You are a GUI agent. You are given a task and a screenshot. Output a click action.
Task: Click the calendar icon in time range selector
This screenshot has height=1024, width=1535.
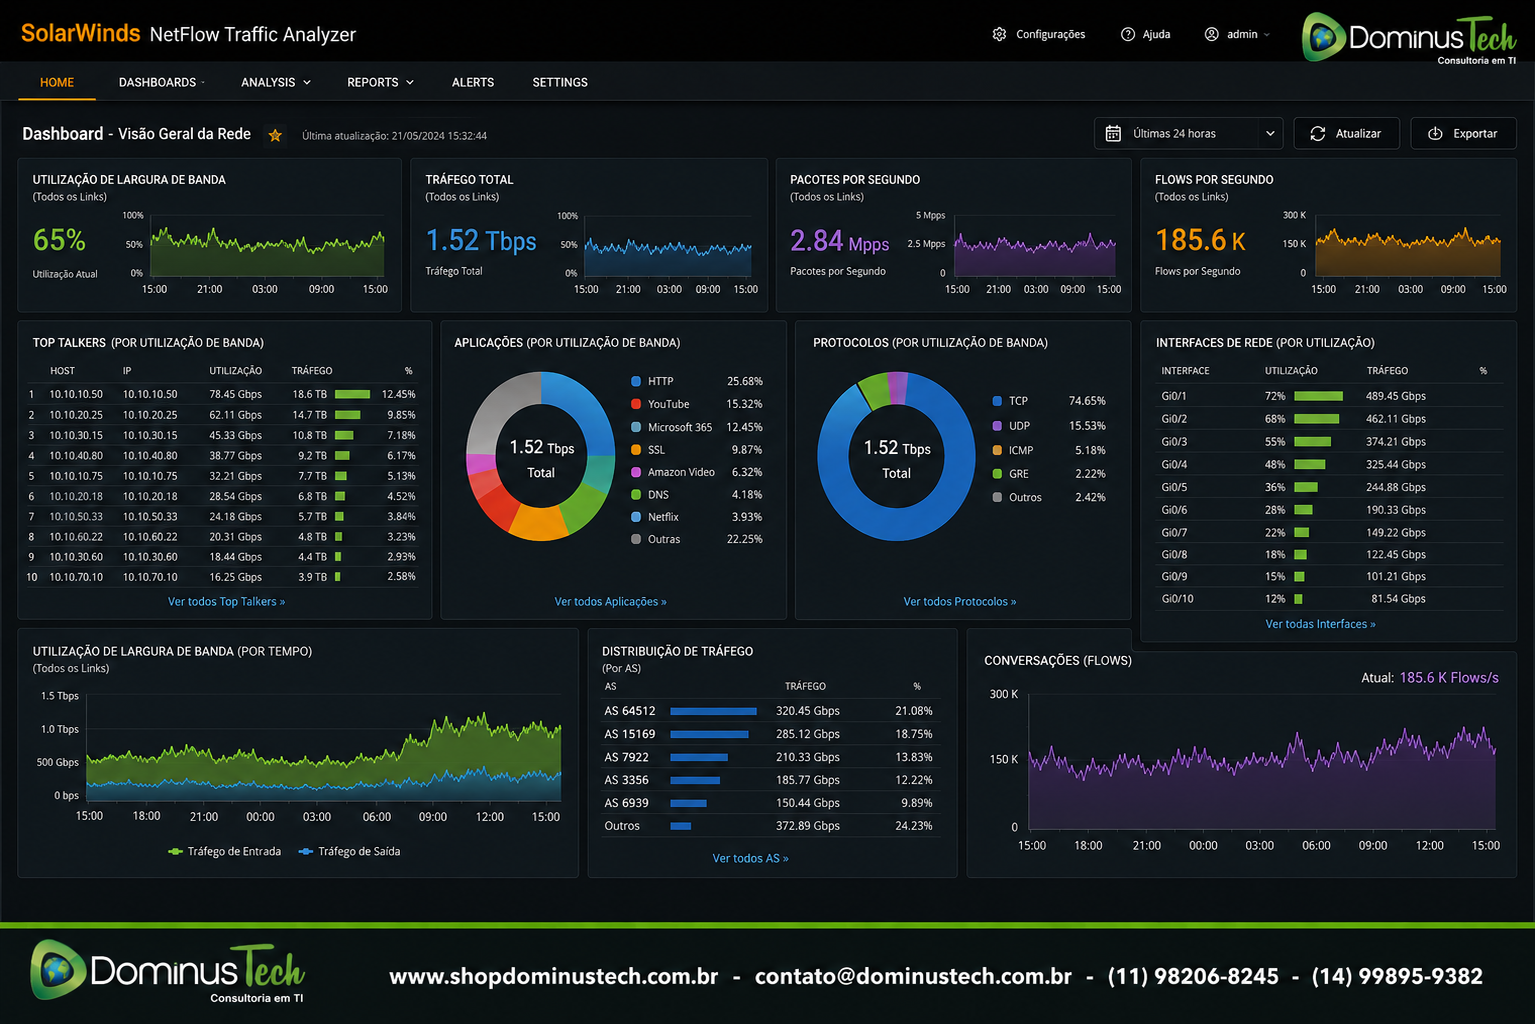click(1113, 133)
